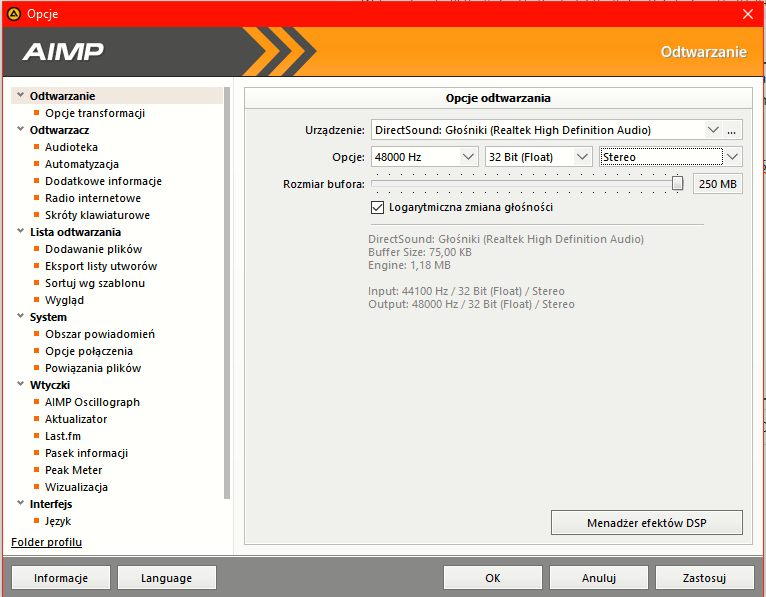
Task: Select Automatyzacja in the settings tree
Action: click(x=82, y=164)
